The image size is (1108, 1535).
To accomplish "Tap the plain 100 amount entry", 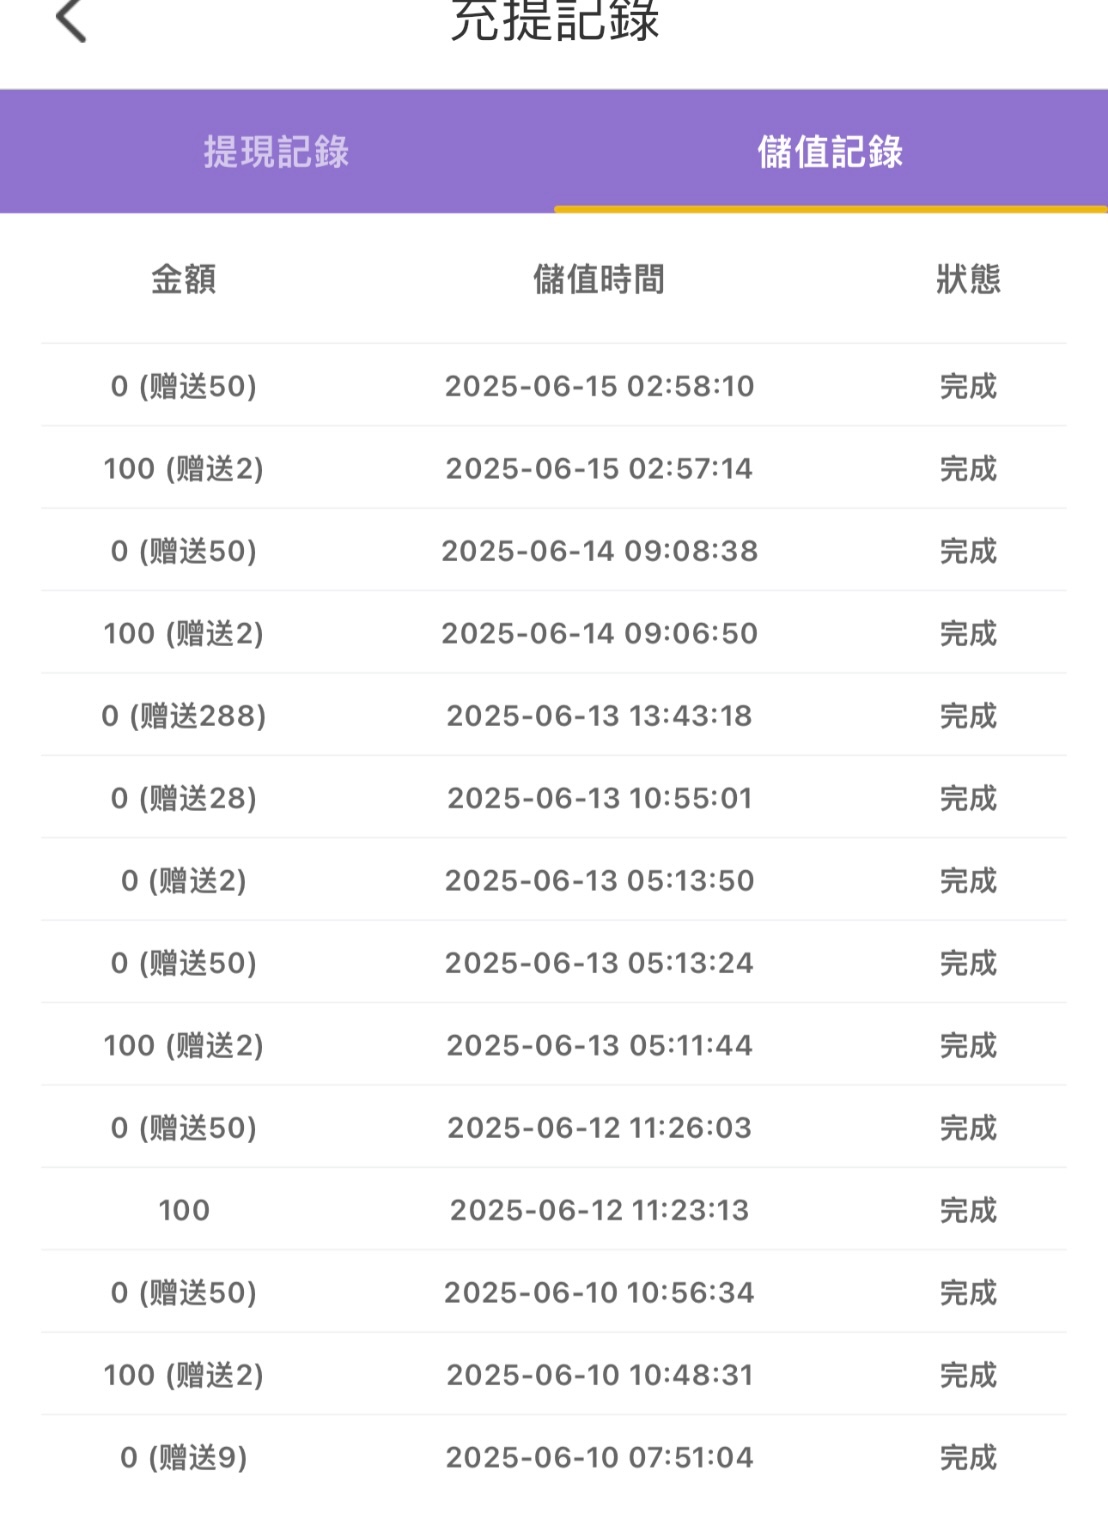I will tap(184, 1210).
